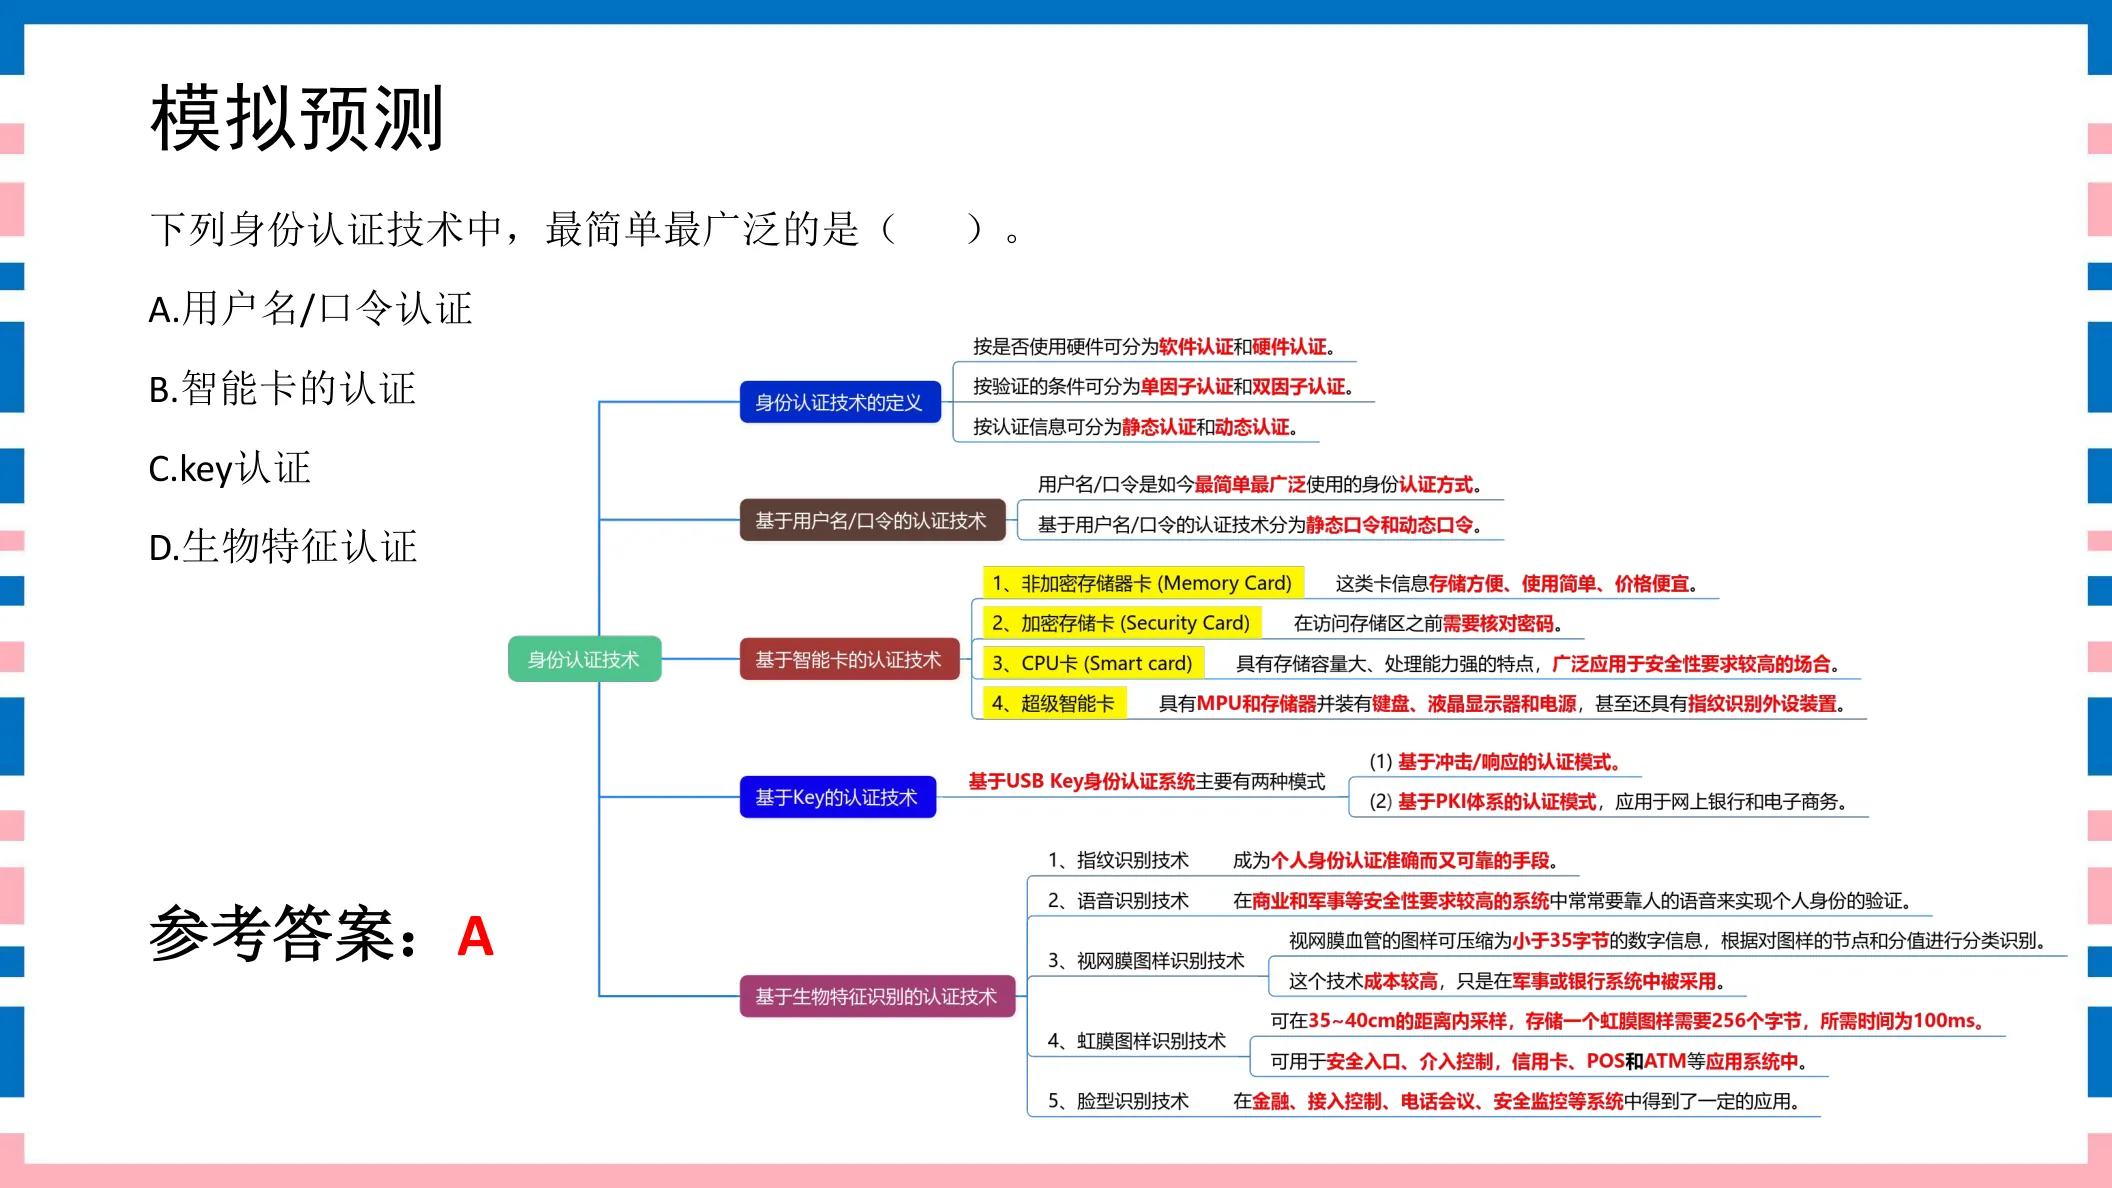Viewport: 2112px width, 1188px height.
Task: Click the item 5、脸型识别技术
Action: (x=1118, y=1101)
